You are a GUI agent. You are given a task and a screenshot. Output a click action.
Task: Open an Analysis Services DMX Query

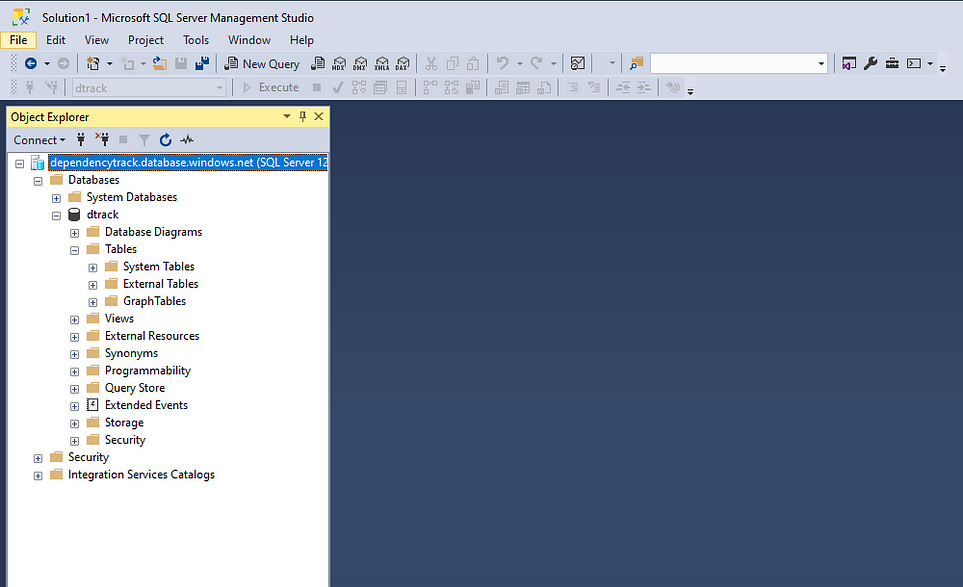tap(361, 63)
